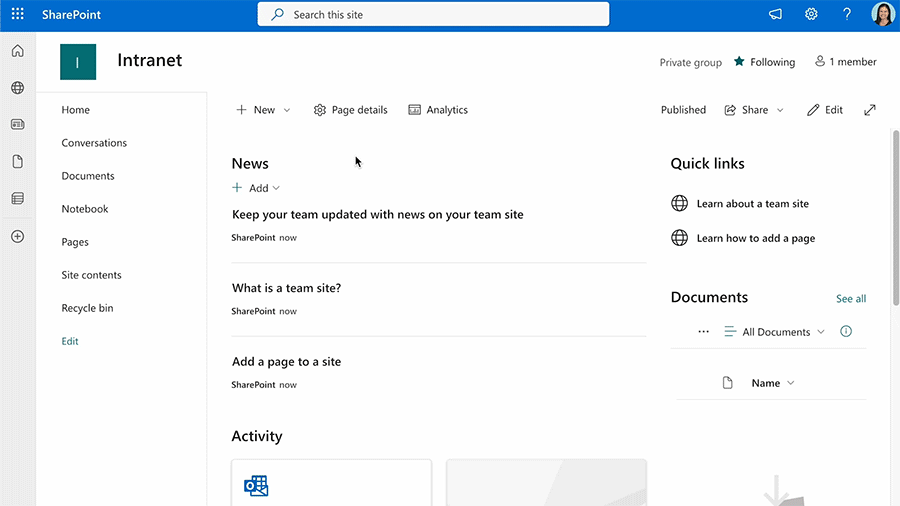900x506 pixels.
Task: Click the Edit page button
Action: pyautogui.click(x=825, y=110)
